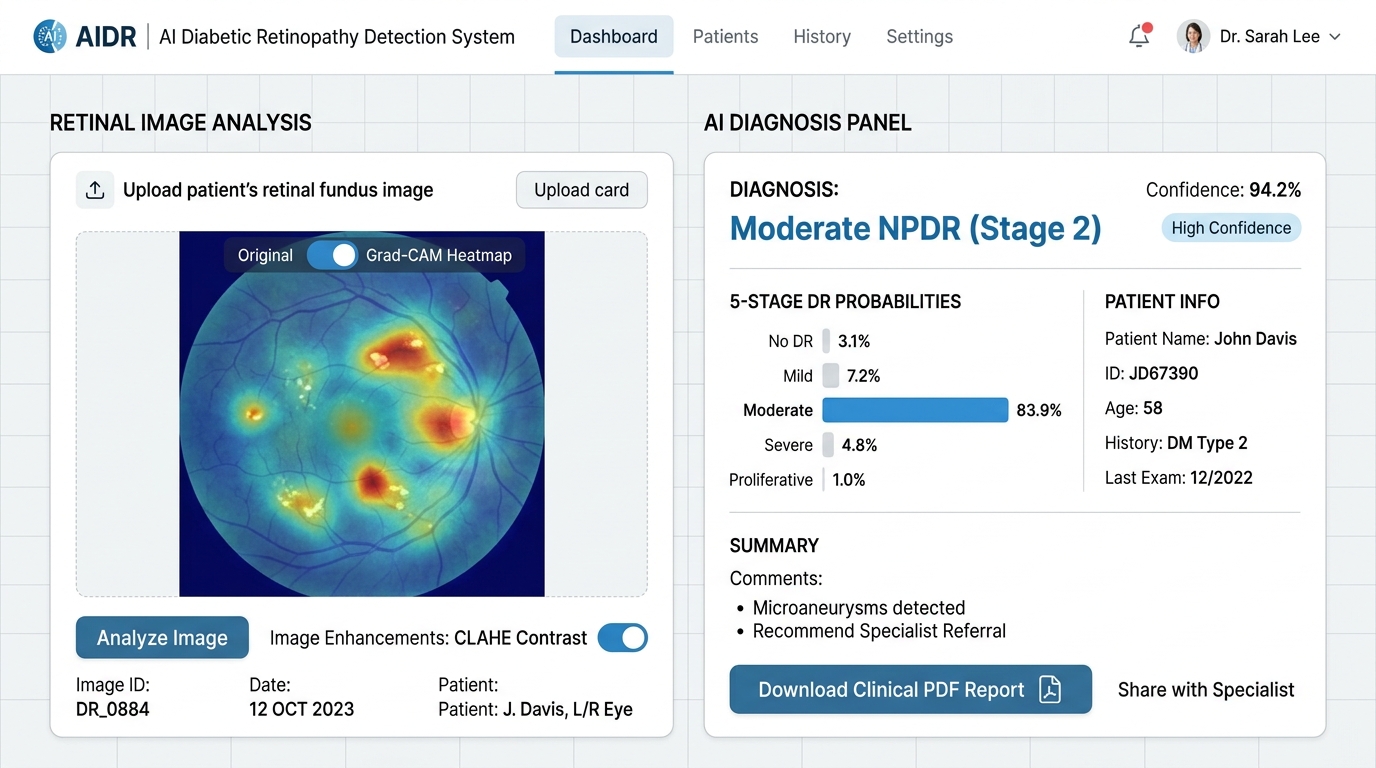Screen dimensions: 1376x768
Task: Click the Original label on heatmap toggle
Action: 265,255
